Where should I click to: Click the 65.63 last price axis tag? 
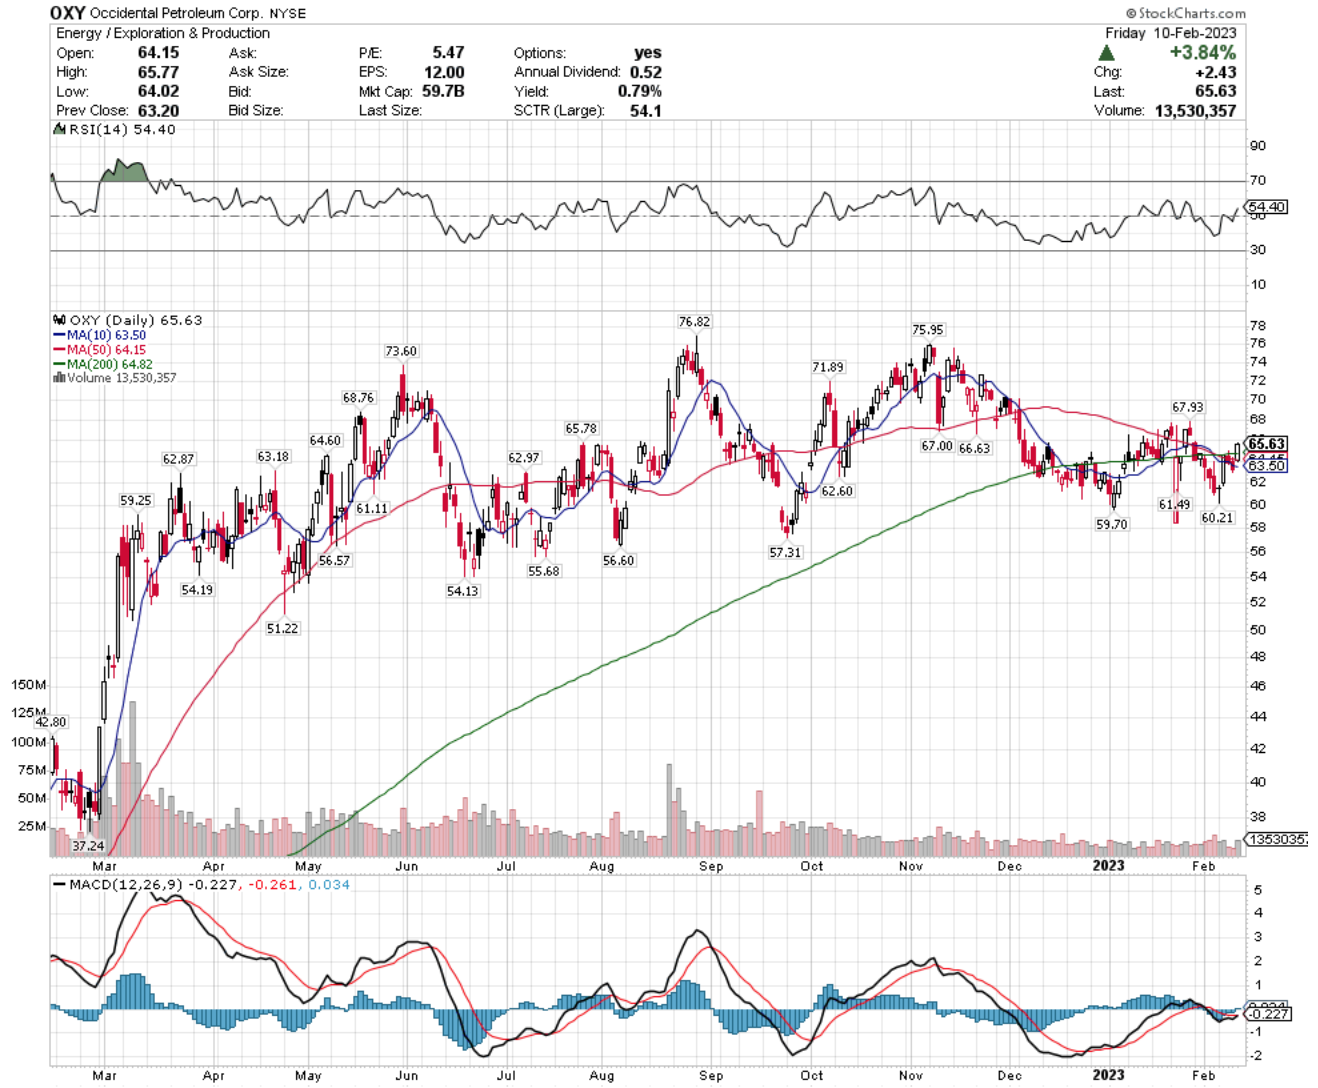pos(1266,444)
